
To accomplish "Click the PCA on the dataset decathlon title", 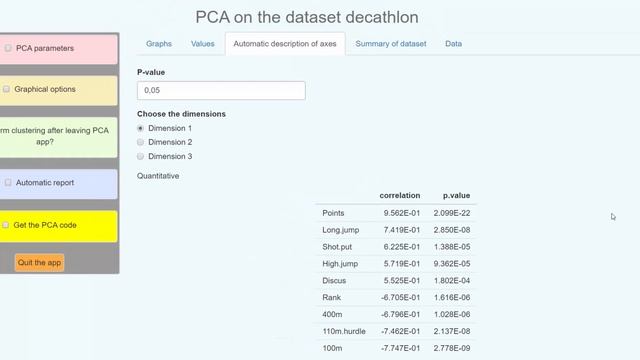I will click(x=307, y=17).
